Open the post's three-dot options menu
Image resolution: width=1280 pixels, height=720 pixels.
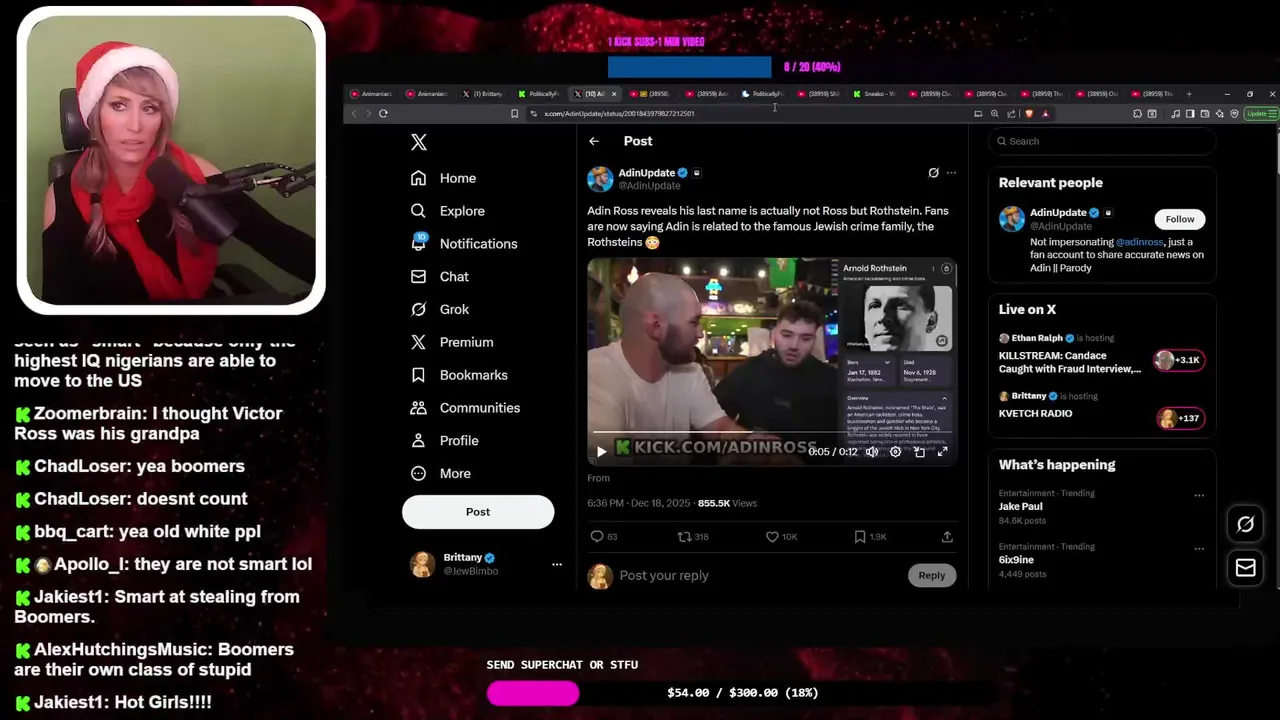(x=951, y=173)
